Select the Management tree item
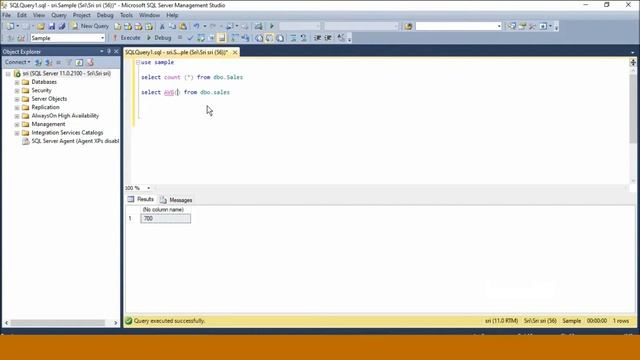 (x=48, y=124)
